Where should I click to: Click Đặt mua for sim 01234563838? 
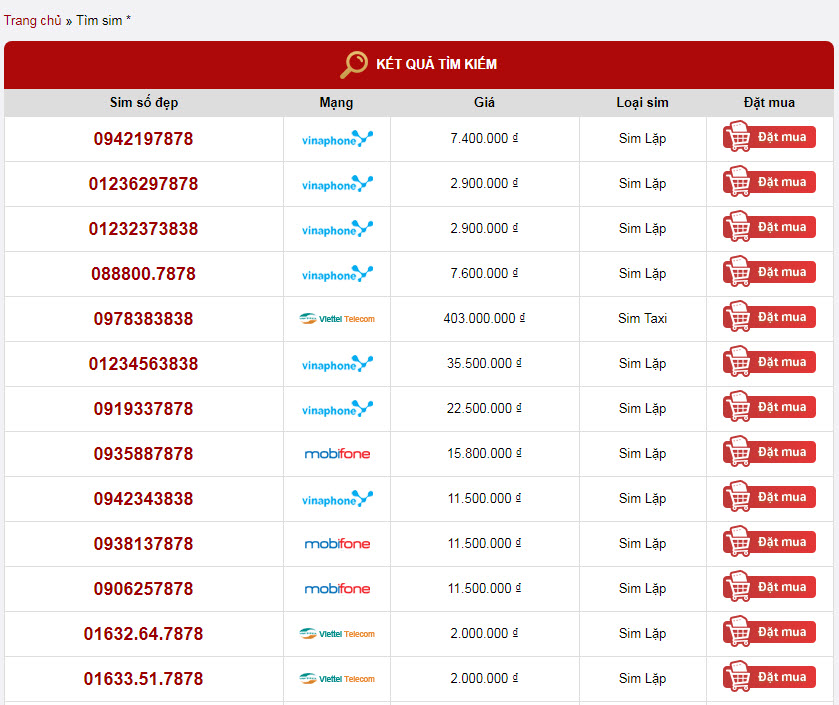pyautogui.click(x=769, y=362)
